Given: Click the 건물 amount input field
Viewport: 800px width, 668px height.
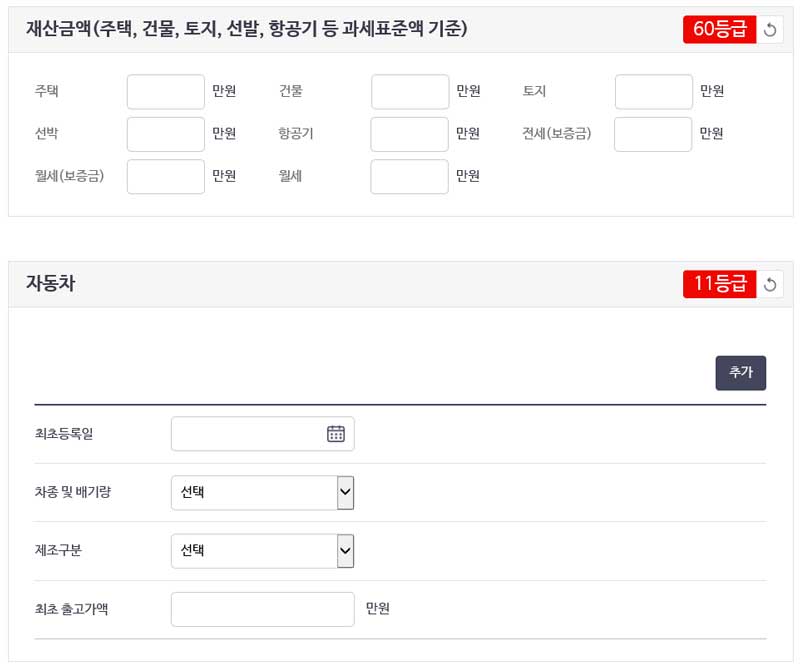Looking at the screenshot, I should (409, 91).
